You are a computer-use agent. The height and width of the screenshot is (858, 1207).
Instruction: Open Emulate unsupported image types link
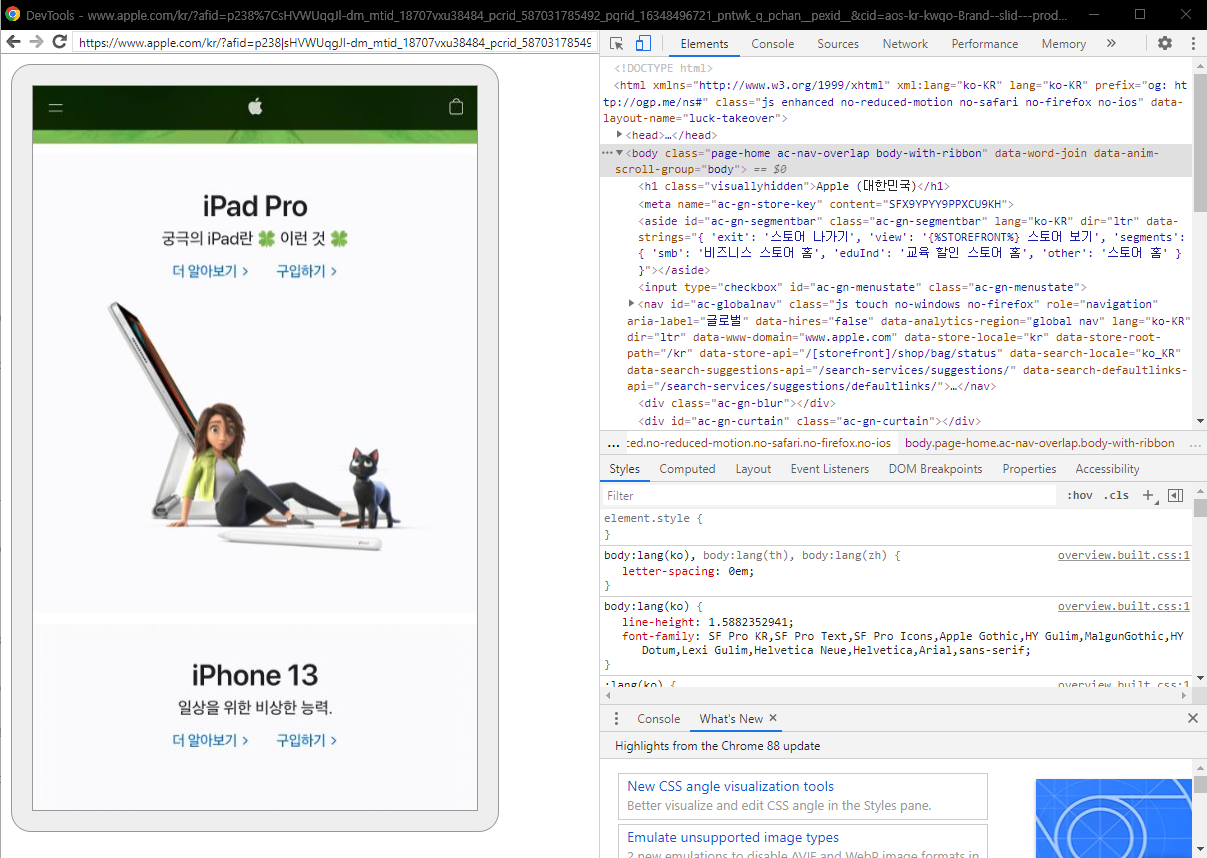pos(733,837)
